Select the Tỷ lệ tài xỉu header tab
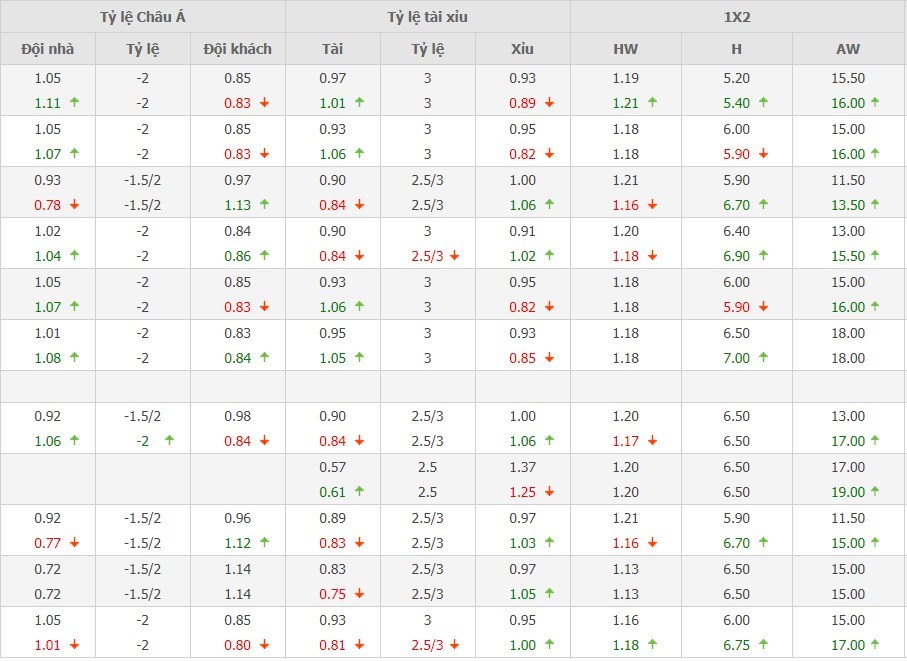The image size is (907, 661). point(427,17)
